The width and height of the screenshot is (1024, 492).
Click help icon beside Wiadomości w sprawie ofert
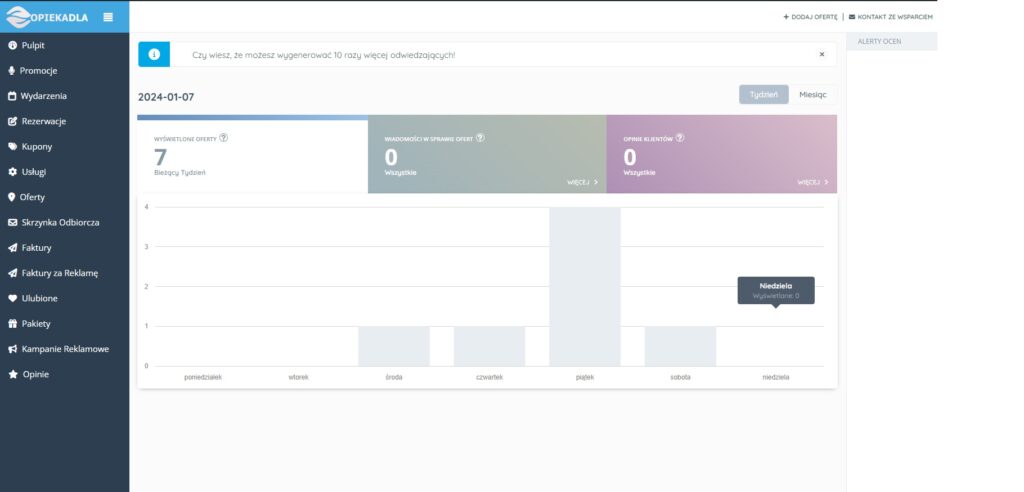point(481,138)
